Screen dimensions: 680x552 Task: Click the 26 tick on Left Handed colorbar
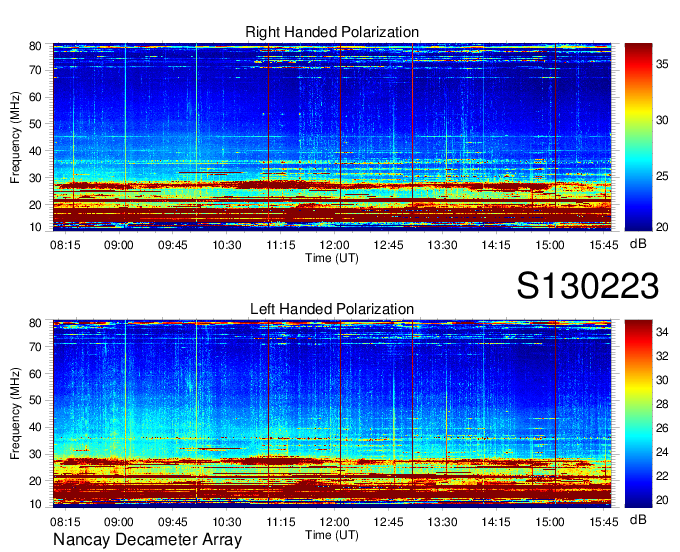click(x=662, y=428)
